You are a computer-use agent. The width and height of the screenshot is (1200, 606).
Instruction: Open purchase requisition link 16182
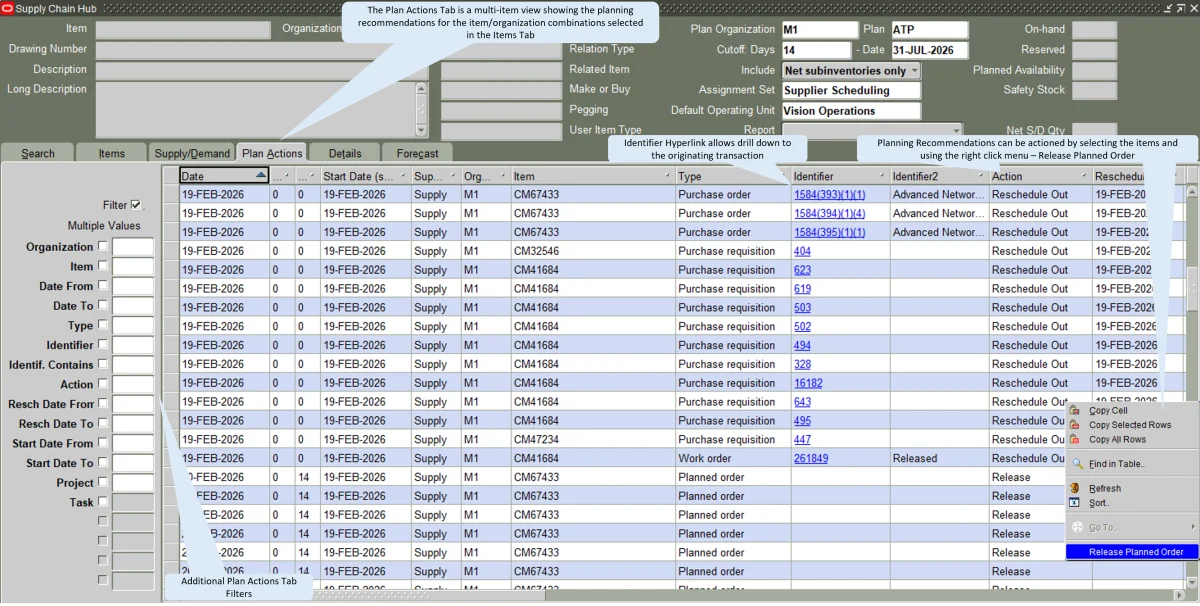click(808, 383)
